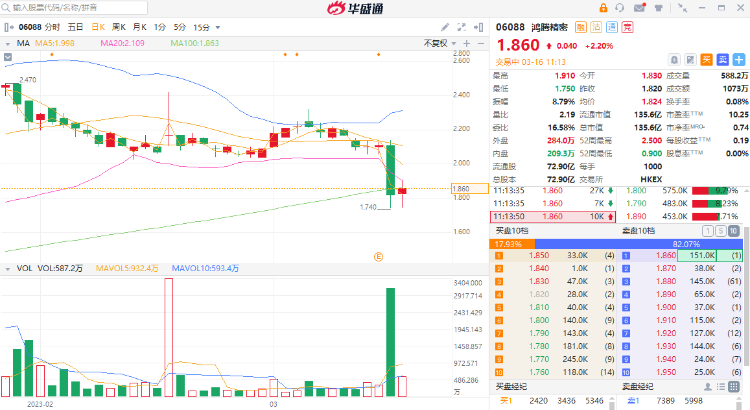
Task: Click the price alert bell icon
Action: coord(674,60)
